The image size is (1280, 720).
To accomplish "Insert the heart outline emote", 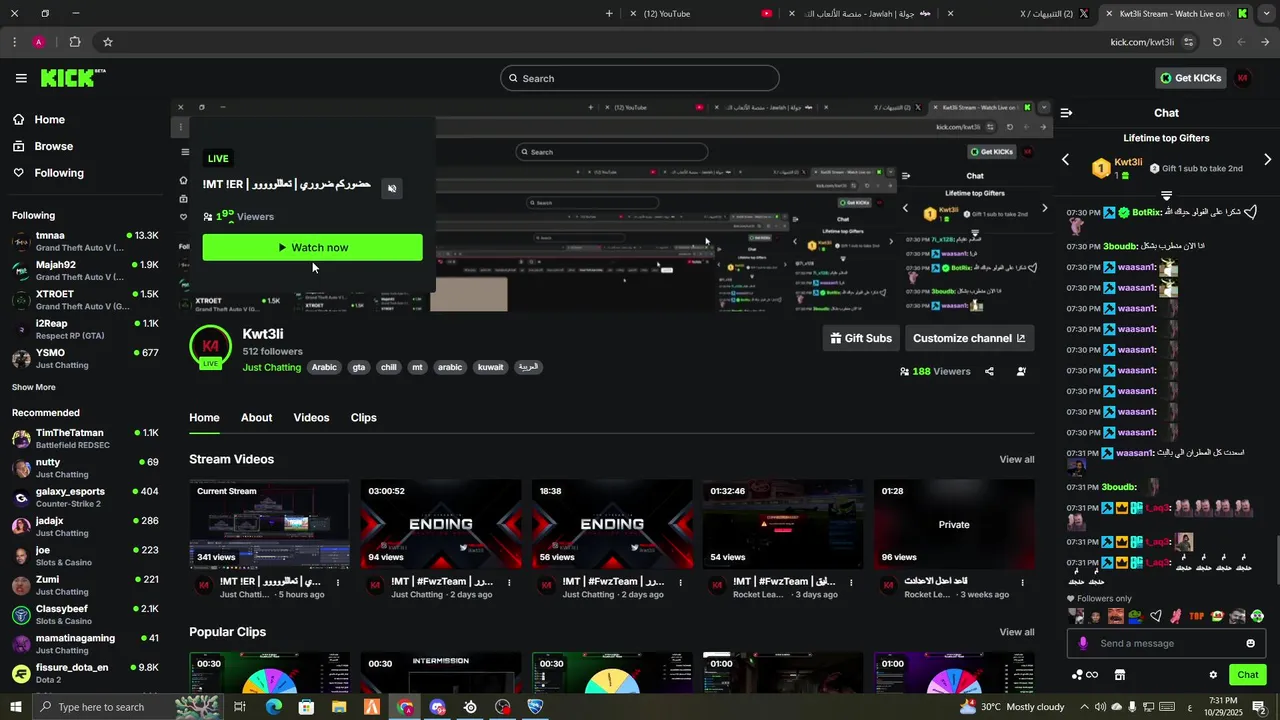I will tap(1156, 616).
